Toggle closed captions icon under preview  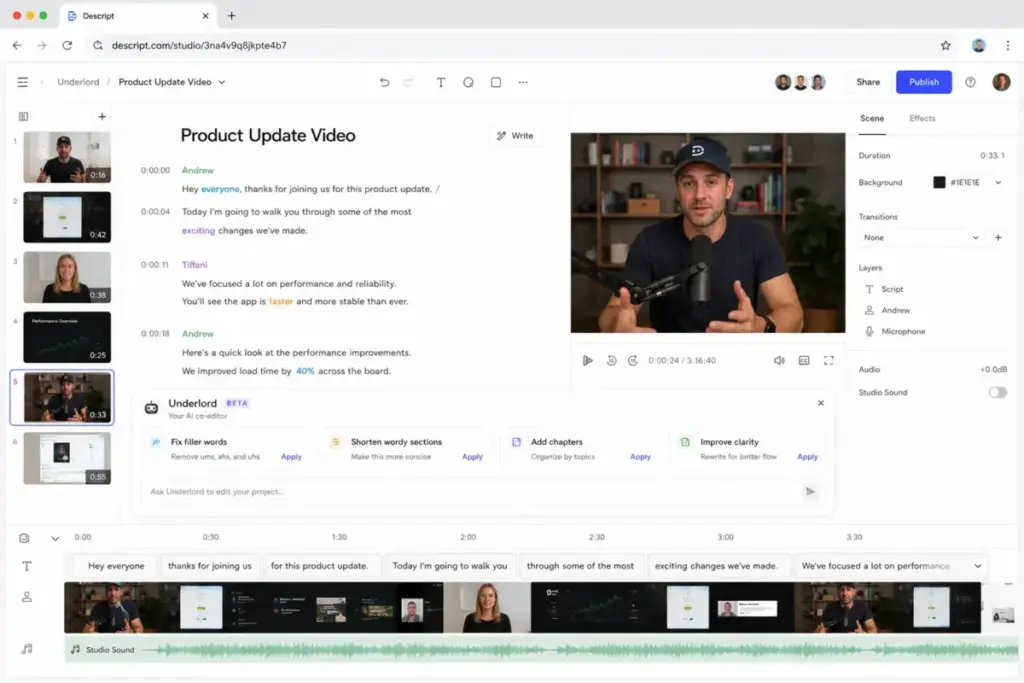pos(804,360)
